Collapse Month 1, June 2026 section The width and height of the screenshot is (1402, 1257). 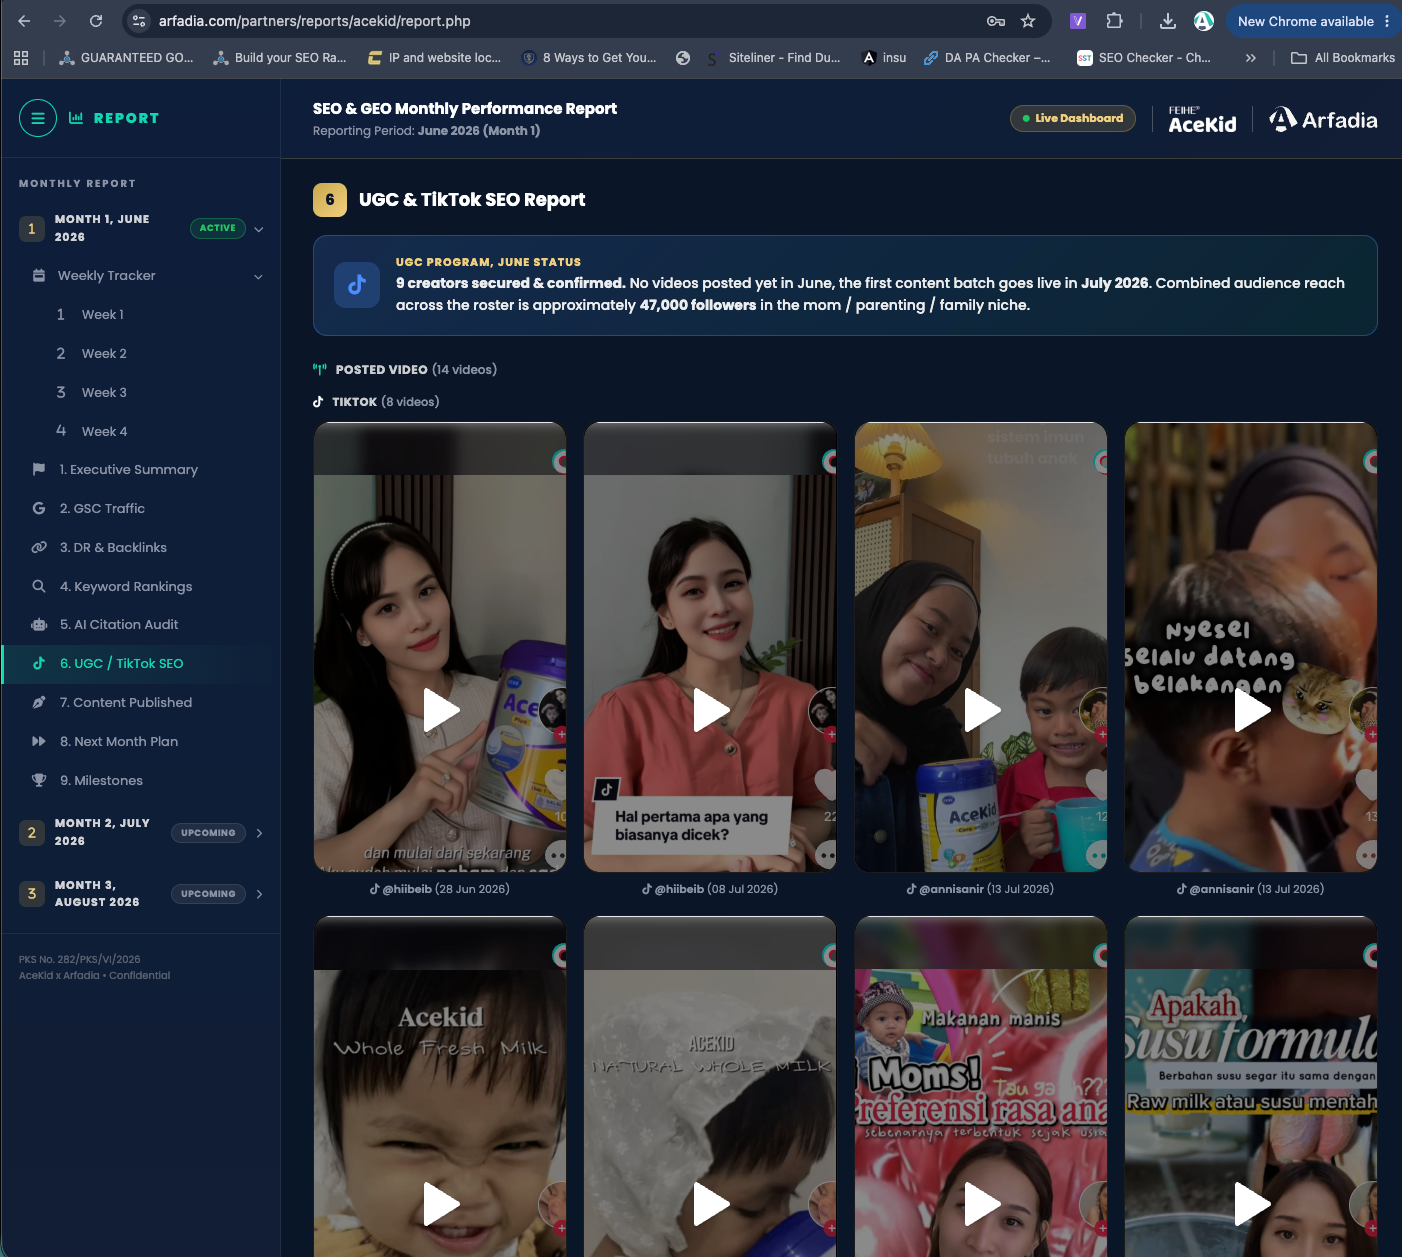tap(259, 229)
